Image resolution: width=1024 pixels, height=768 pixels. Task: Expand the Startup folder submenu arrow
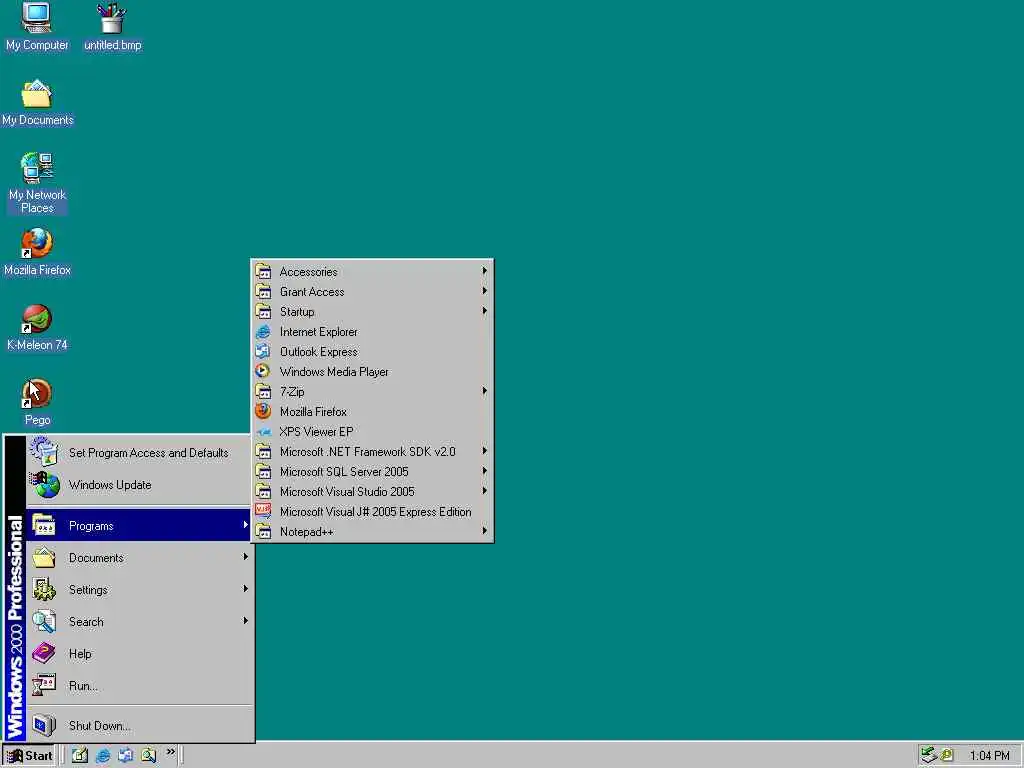click(x=485, y=312)
